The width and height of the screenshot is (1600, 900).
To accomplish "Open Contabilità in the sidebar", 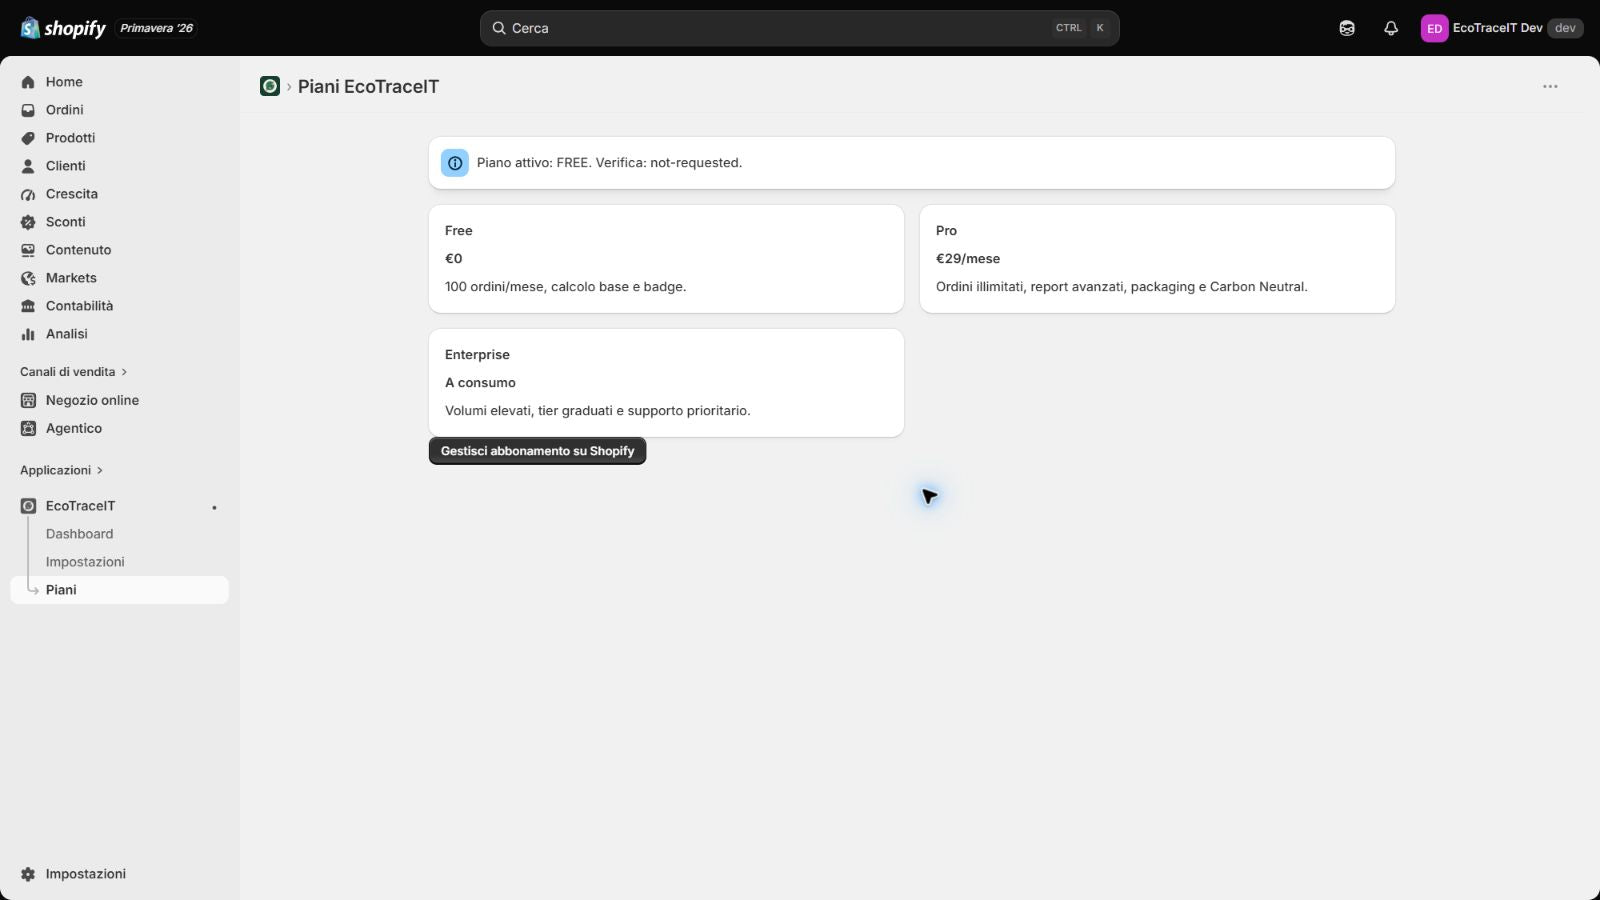I will [x=120, y=306].
